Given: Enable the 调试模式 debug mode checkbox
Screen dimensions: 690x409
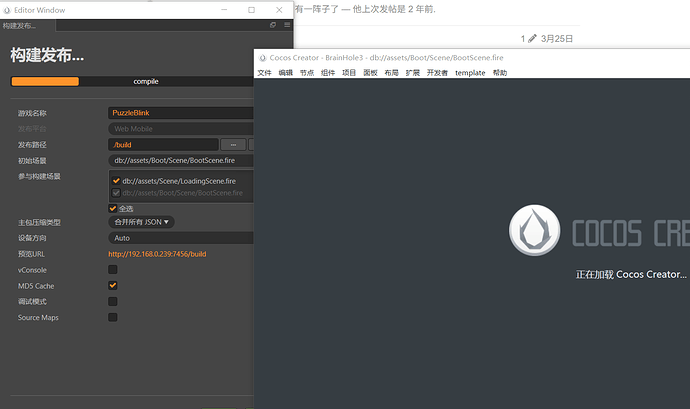Looking at the screenshot, I should [113, 301].
